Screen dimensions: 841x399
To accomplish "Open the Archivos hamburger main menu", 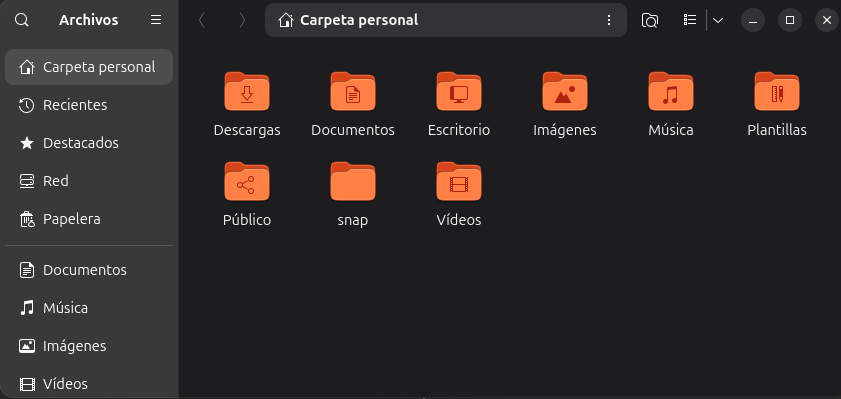I will 156,20.
